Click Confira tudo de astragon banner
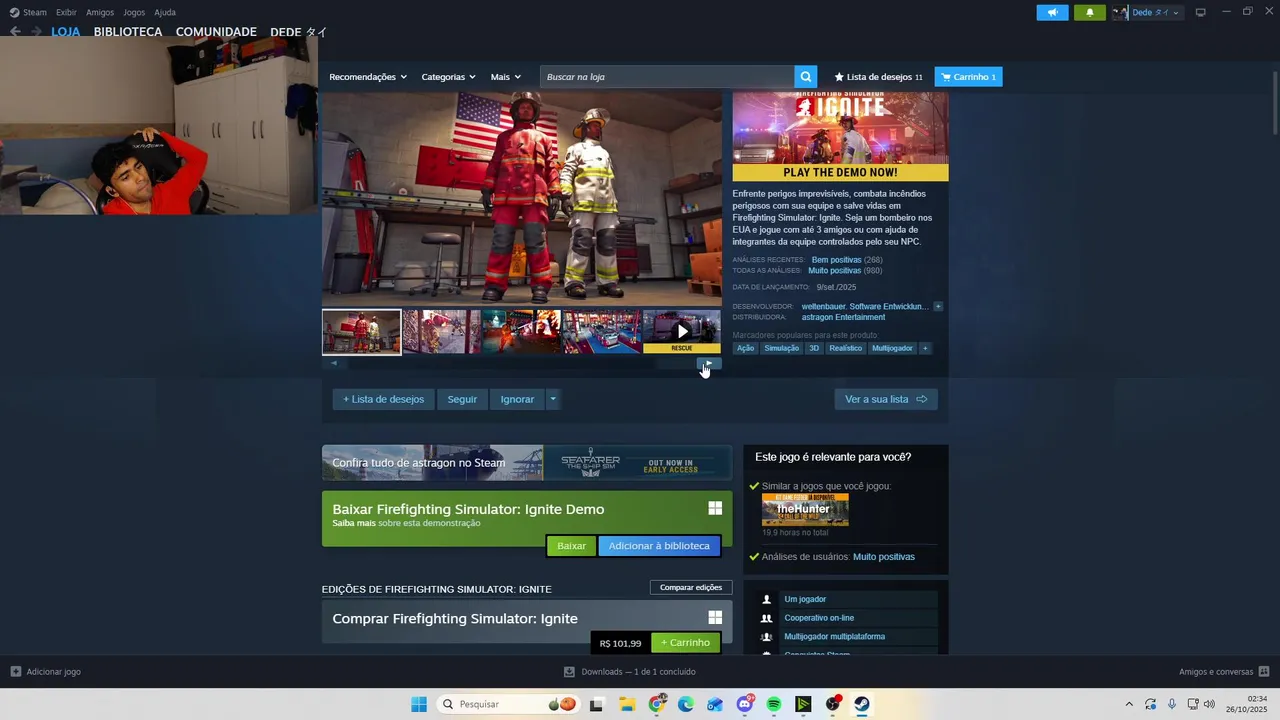This screenshot has width=1280, height=720. point(527,463)
